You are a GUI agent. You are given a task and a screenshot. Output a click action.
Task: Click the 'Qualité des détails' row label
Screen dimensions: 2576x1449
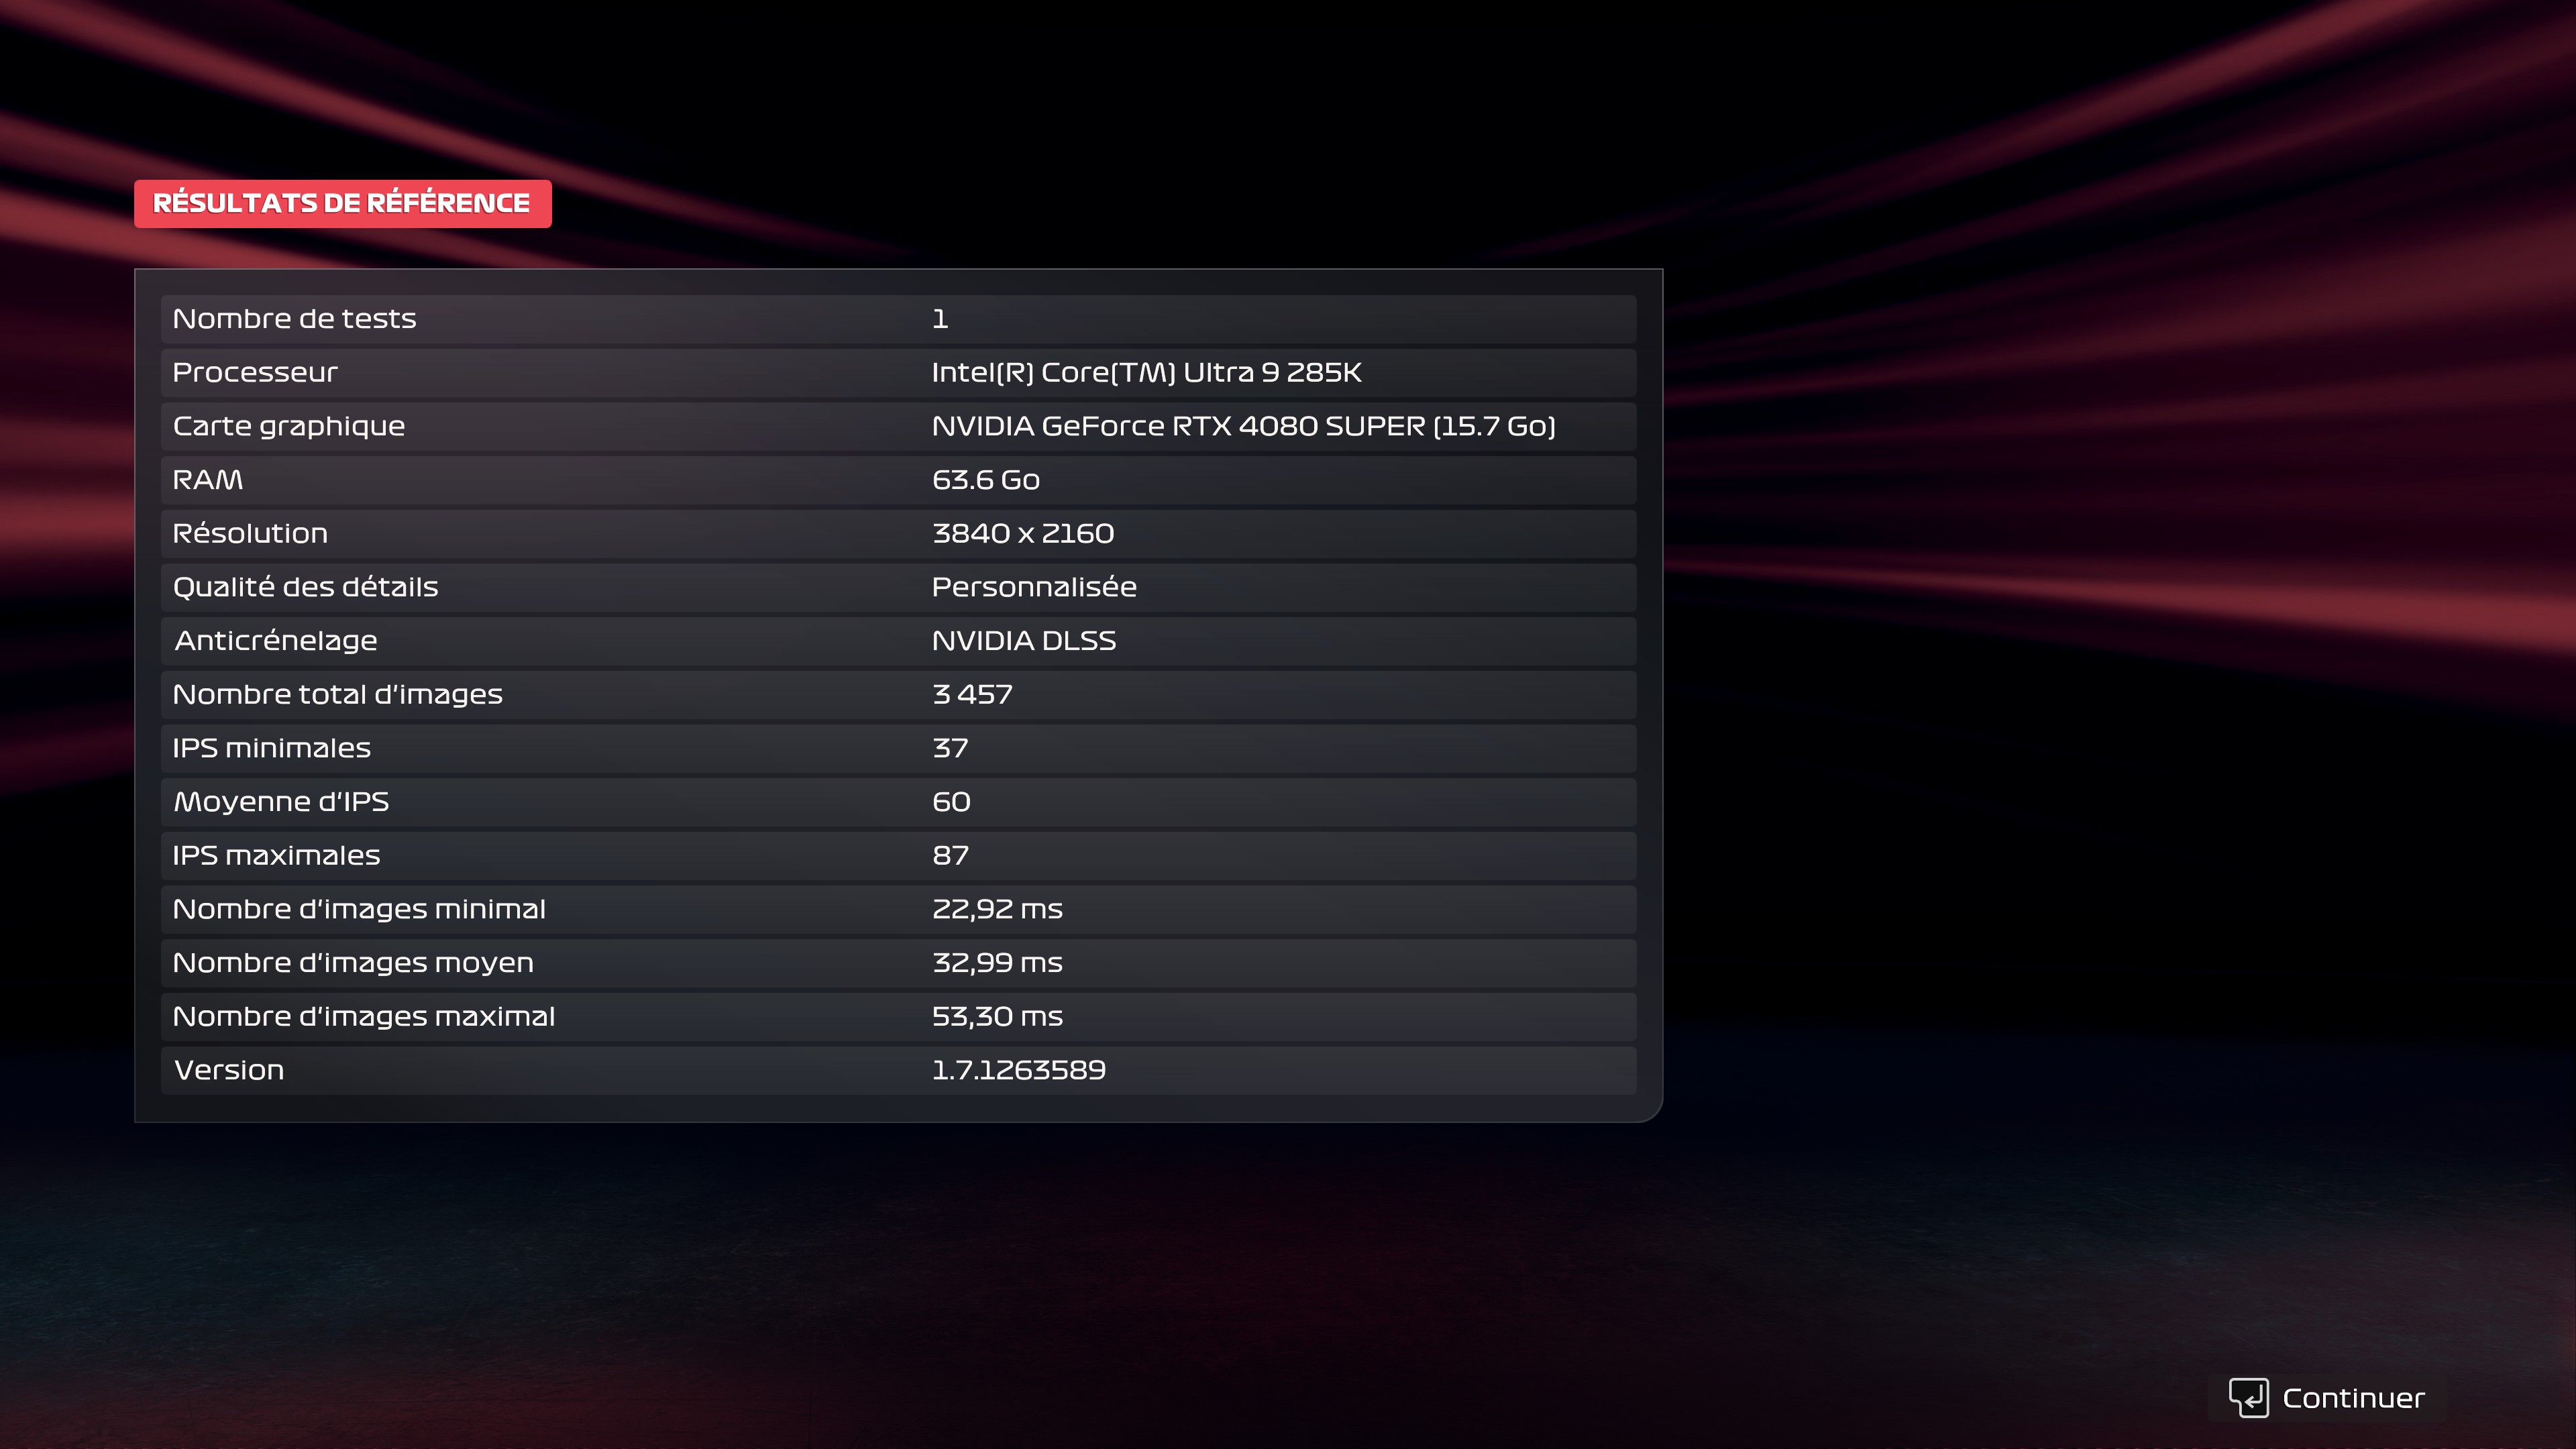point(305,587)
